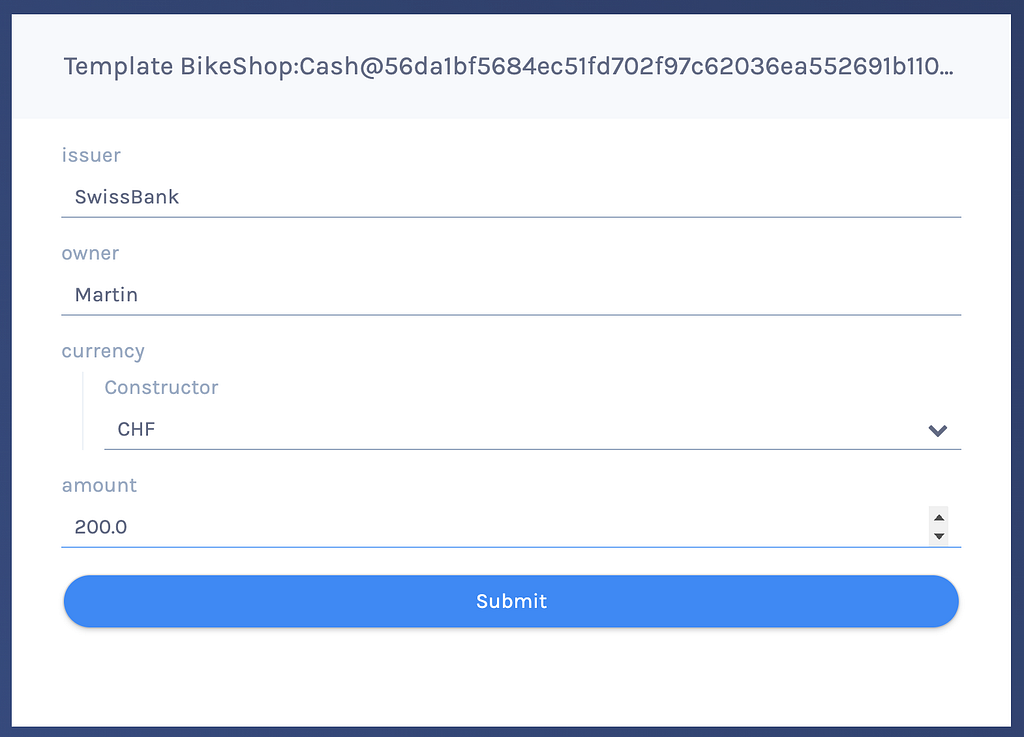Click the word Template in header
The height and width of the screenshot is (737, 1024).
coord(118,67)
